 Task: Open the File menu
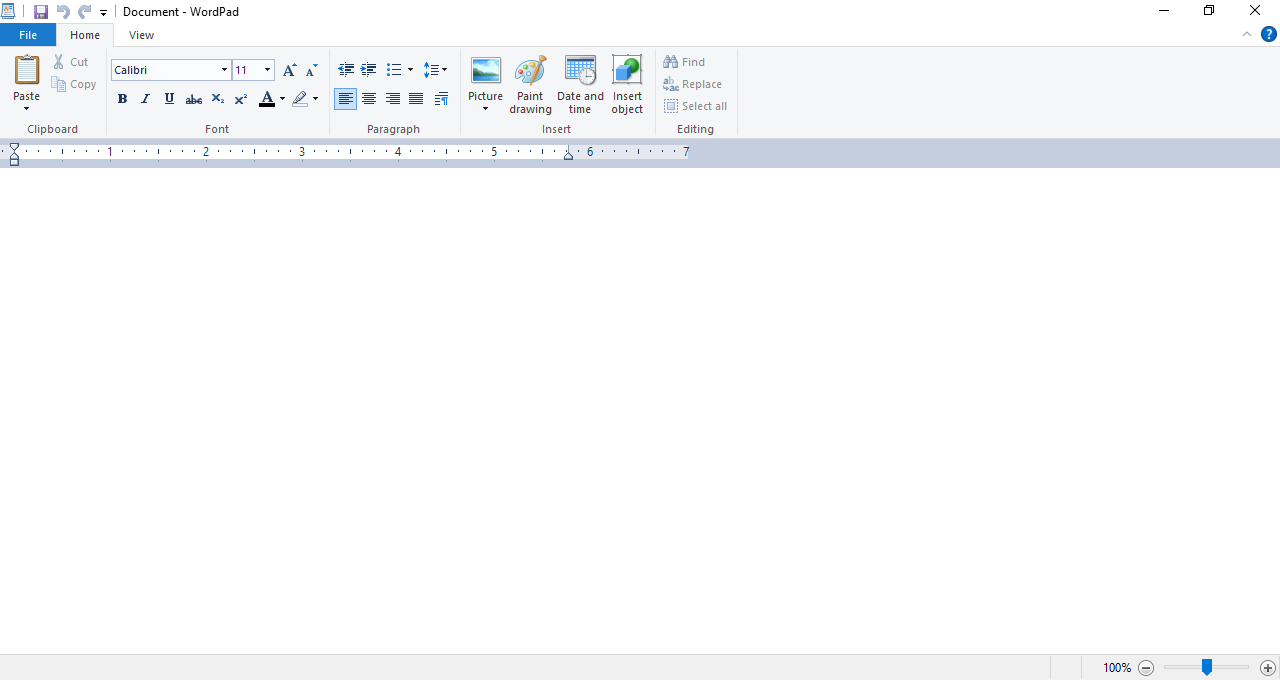coord(28,35)
